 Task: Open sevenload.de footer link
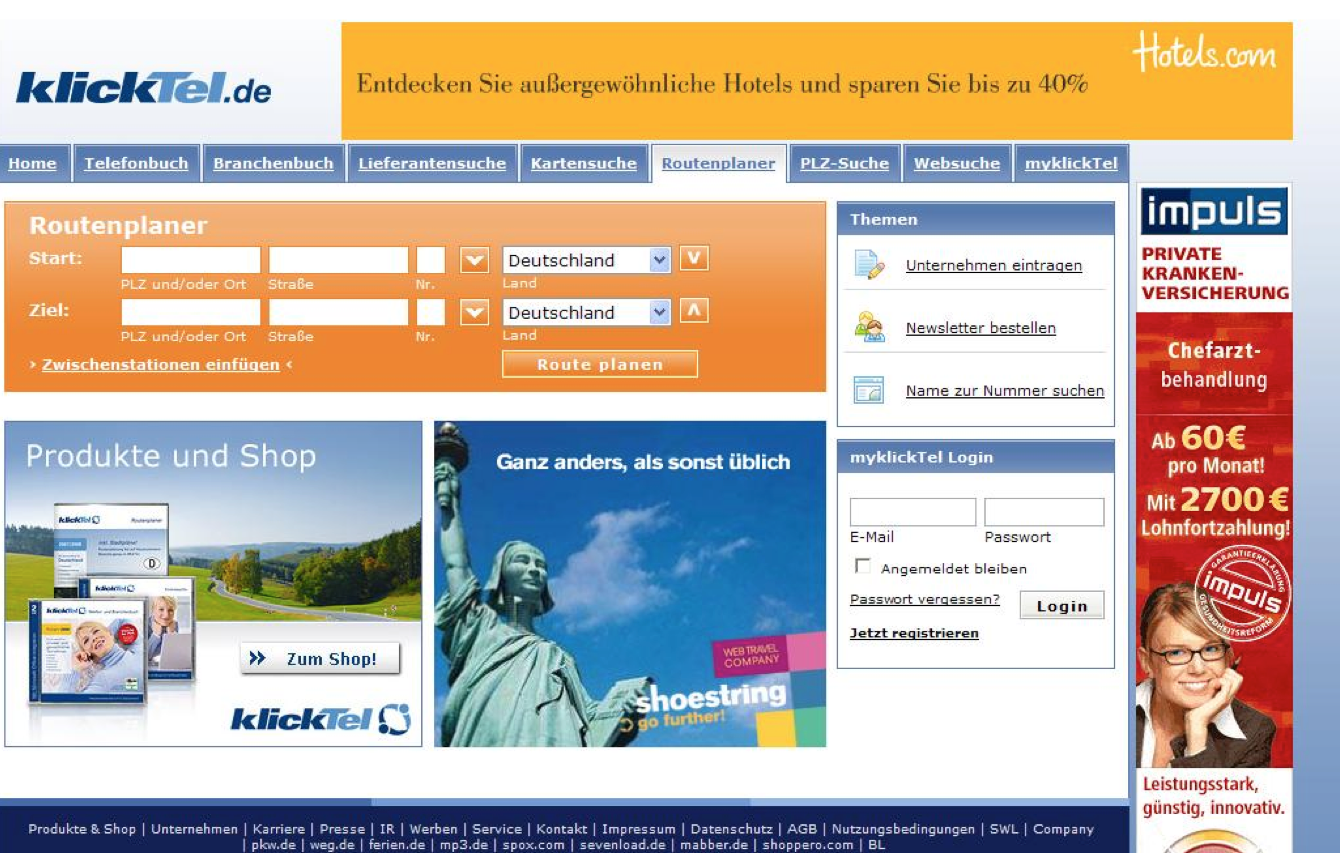pyautogui.click(x=624, y=845)
